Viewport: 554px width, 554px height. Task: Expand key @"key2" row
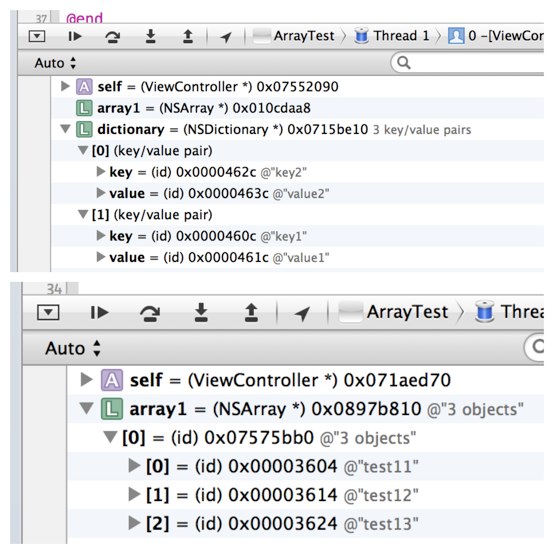tap(101, 172)
